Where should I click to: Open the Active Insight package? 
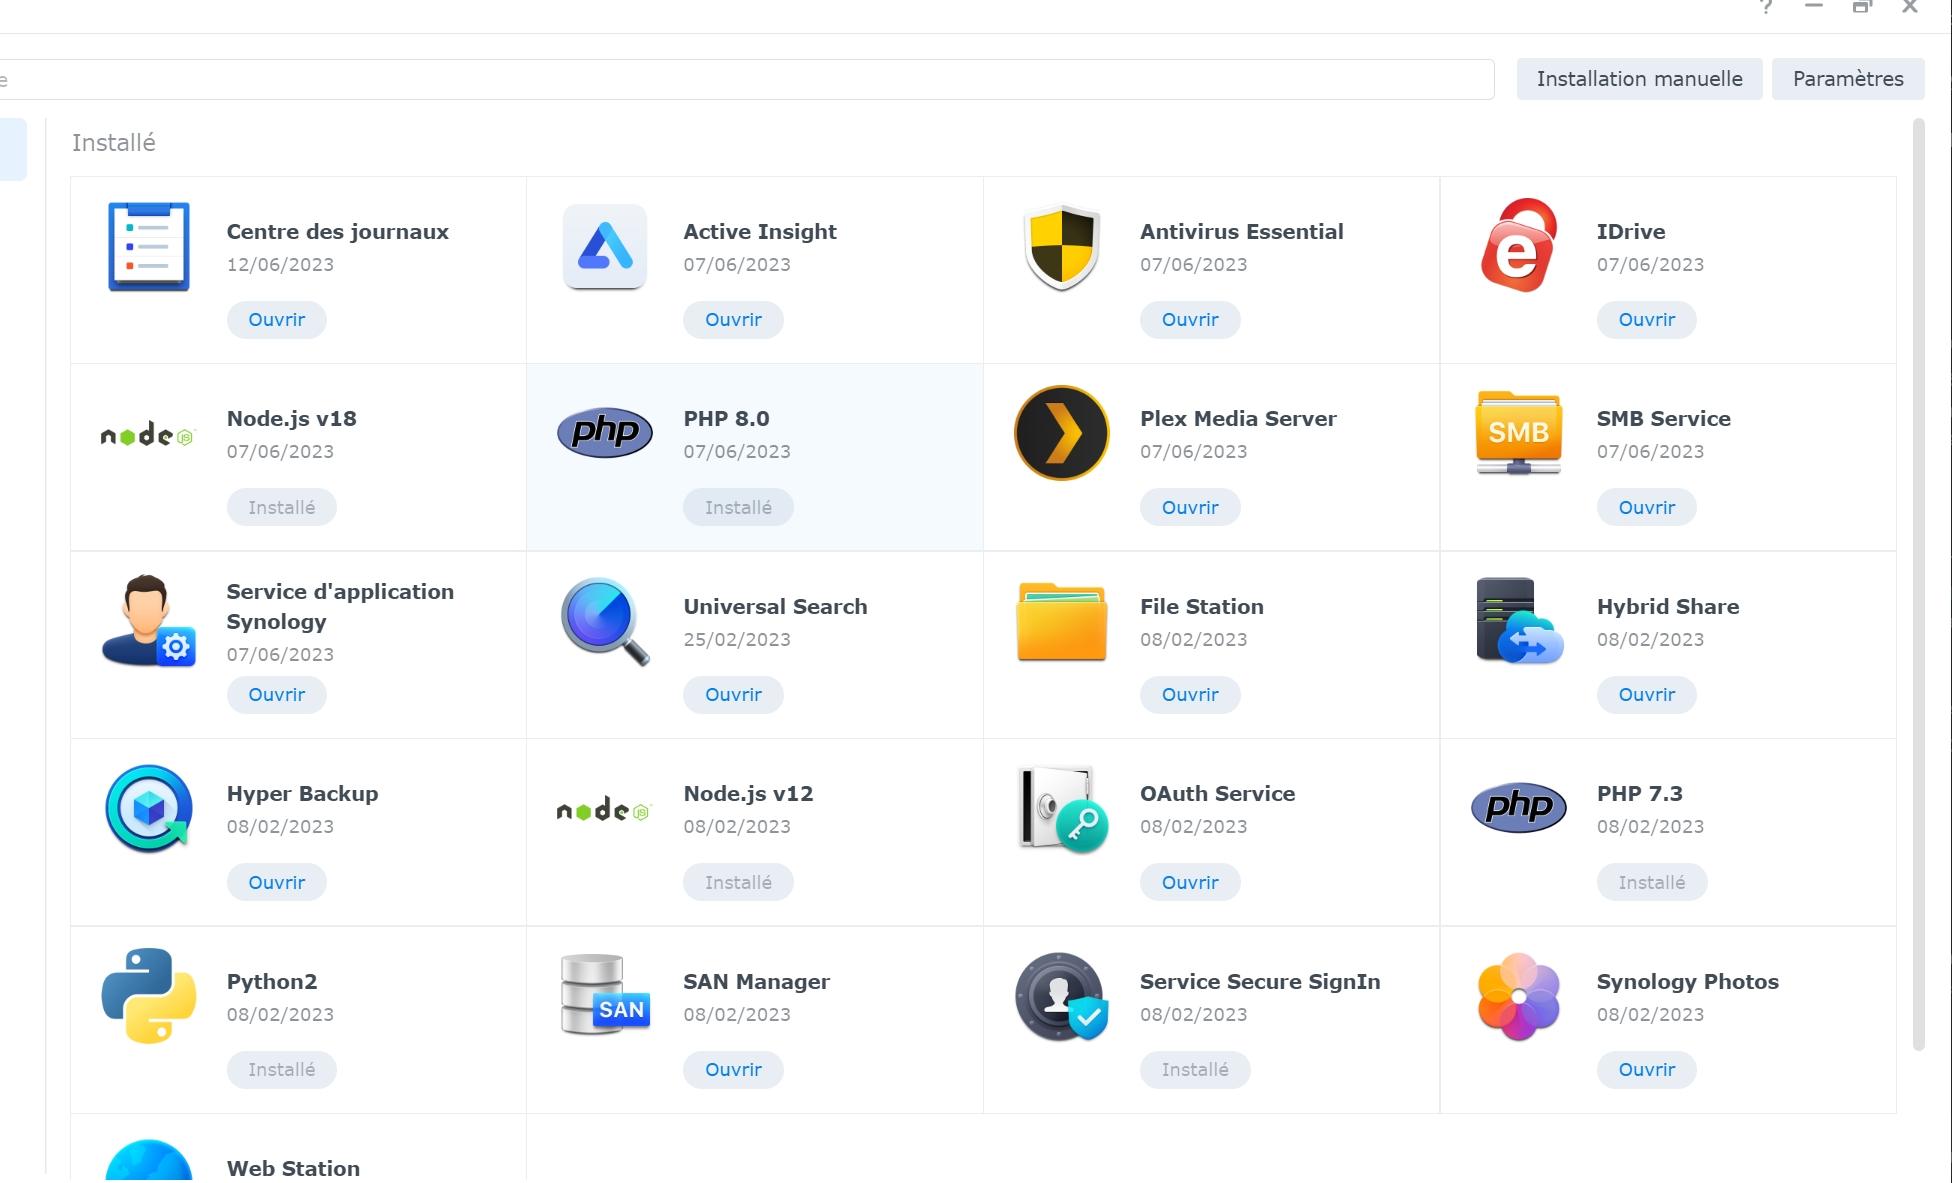733,320
